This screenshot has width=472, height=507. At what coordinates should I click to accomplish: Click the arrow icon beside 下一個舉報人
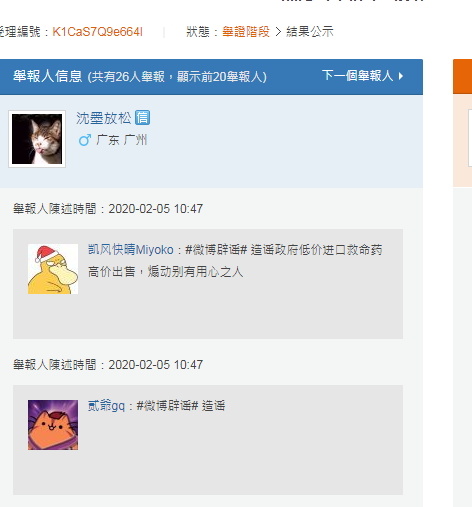[401, 76]
